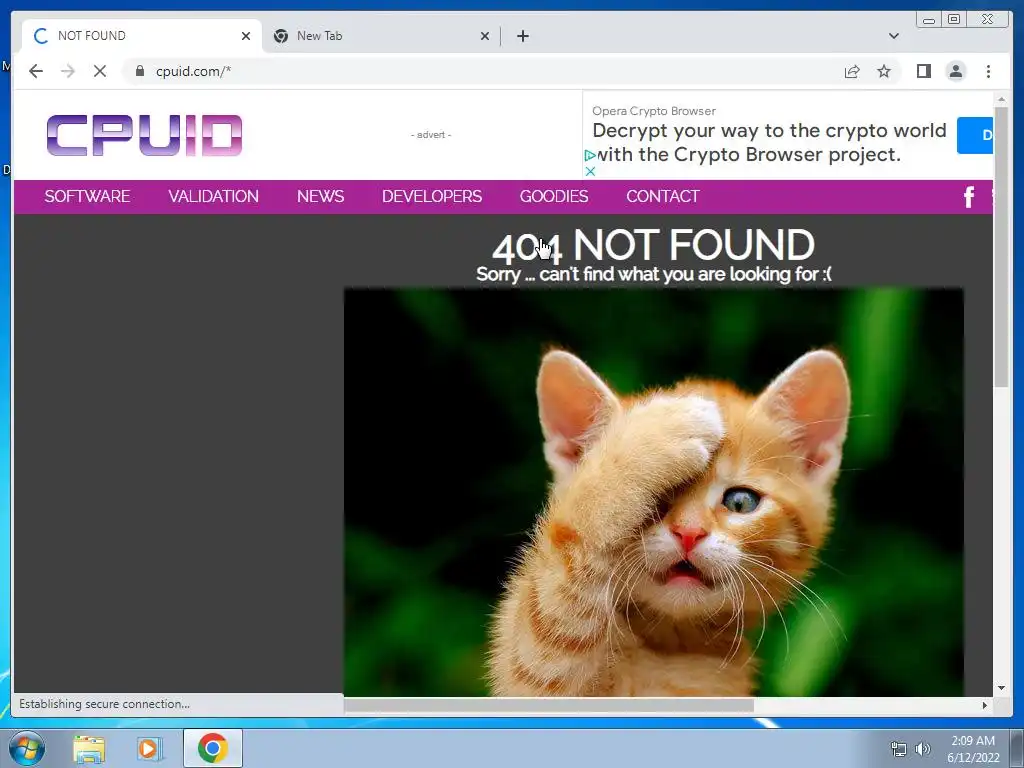
Task: Go back using the browser back arrow
Action: click(x=36, y=71)
